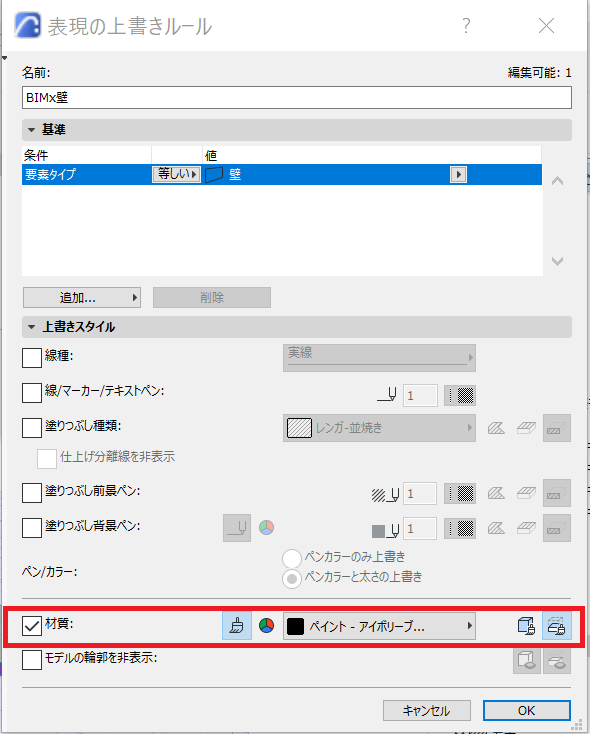Enable the 線種 checkbox
The height and width of the screenshot is (734, 590).
(x=32, y=358)
